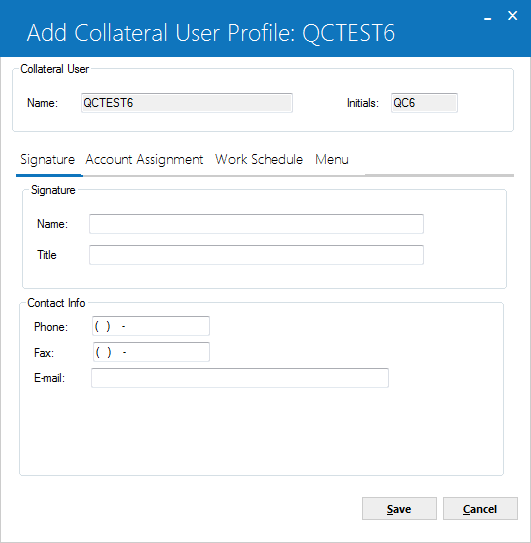Focus the Signature Name text box

[256, 224]
